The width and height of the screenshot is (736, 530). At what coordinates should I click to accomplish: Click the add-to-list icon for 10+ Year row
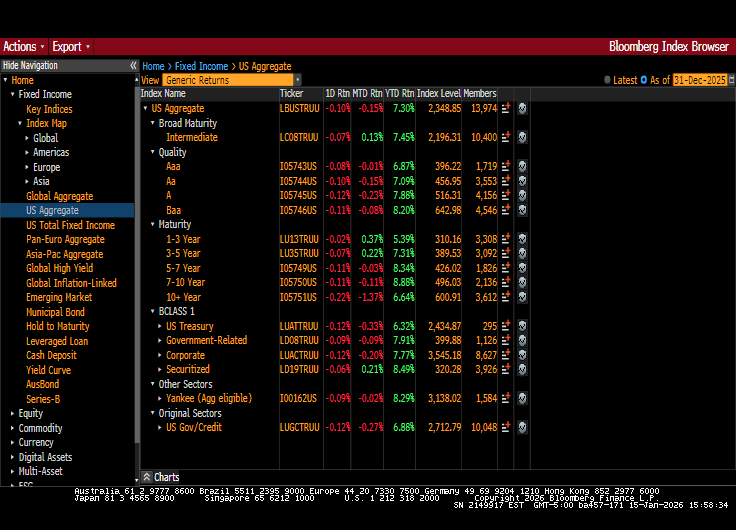506,297
